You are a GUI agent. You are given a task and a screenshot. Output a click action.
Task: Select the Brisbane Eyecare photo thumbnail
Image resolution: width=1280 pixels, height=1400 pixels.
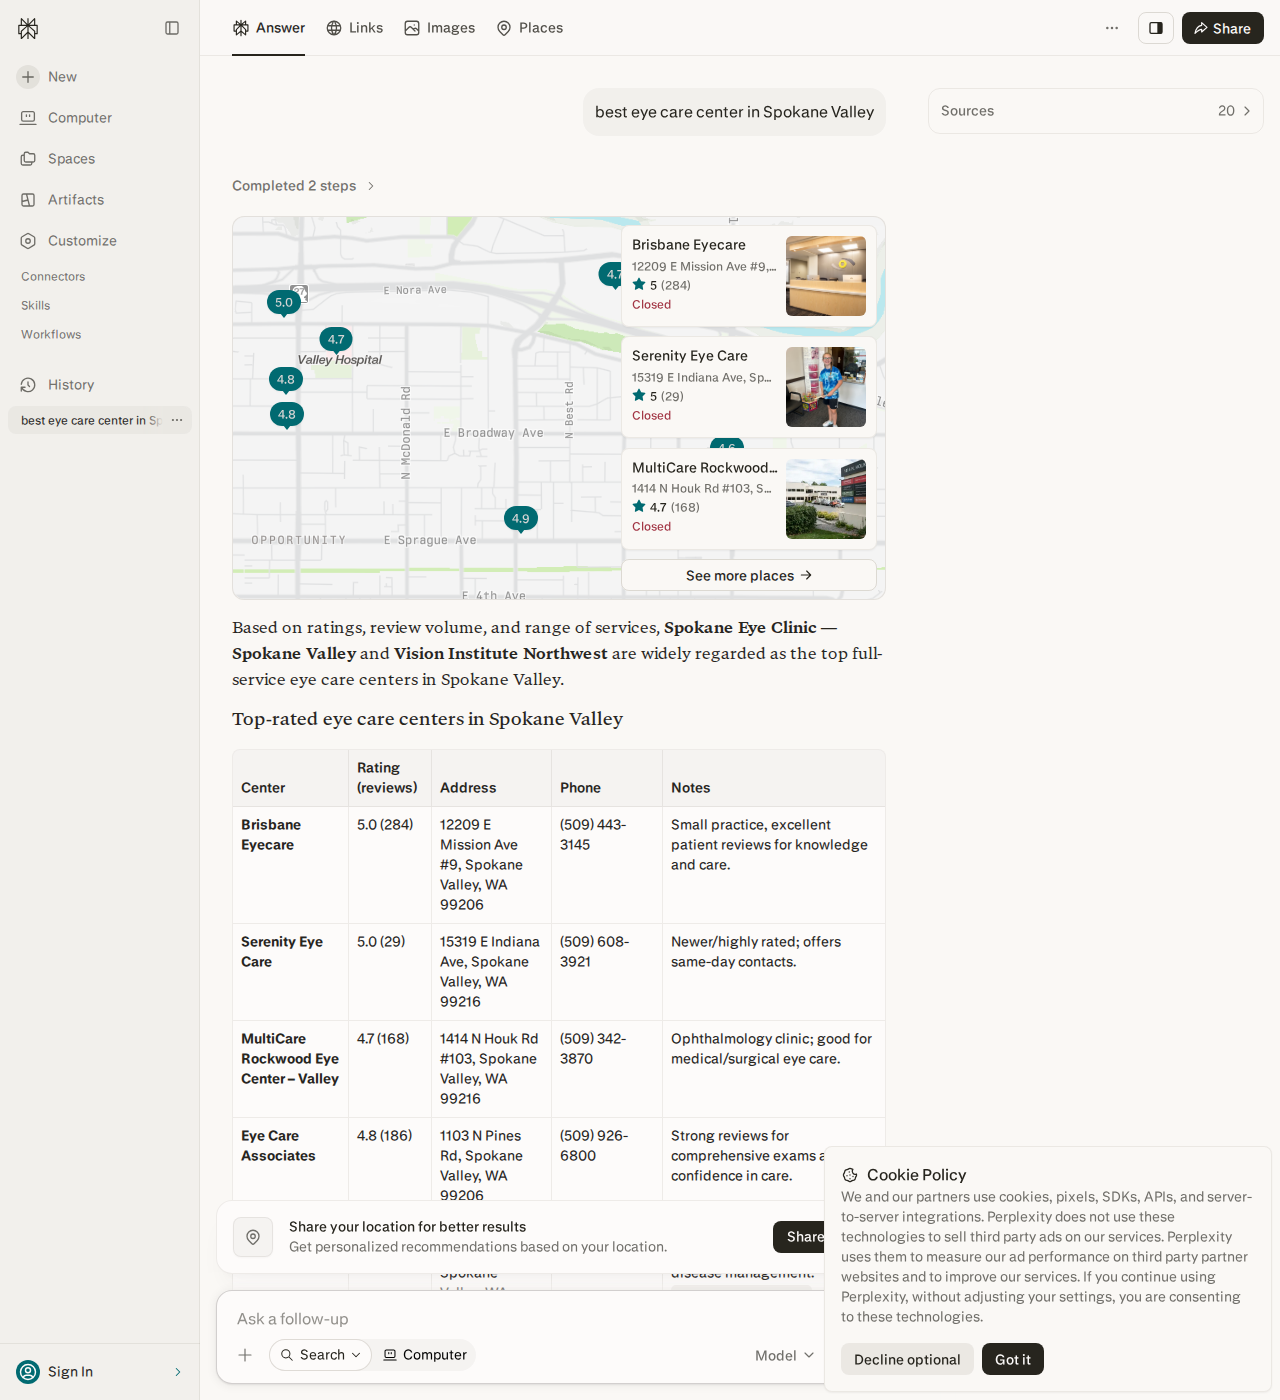[x=826, y=276]
